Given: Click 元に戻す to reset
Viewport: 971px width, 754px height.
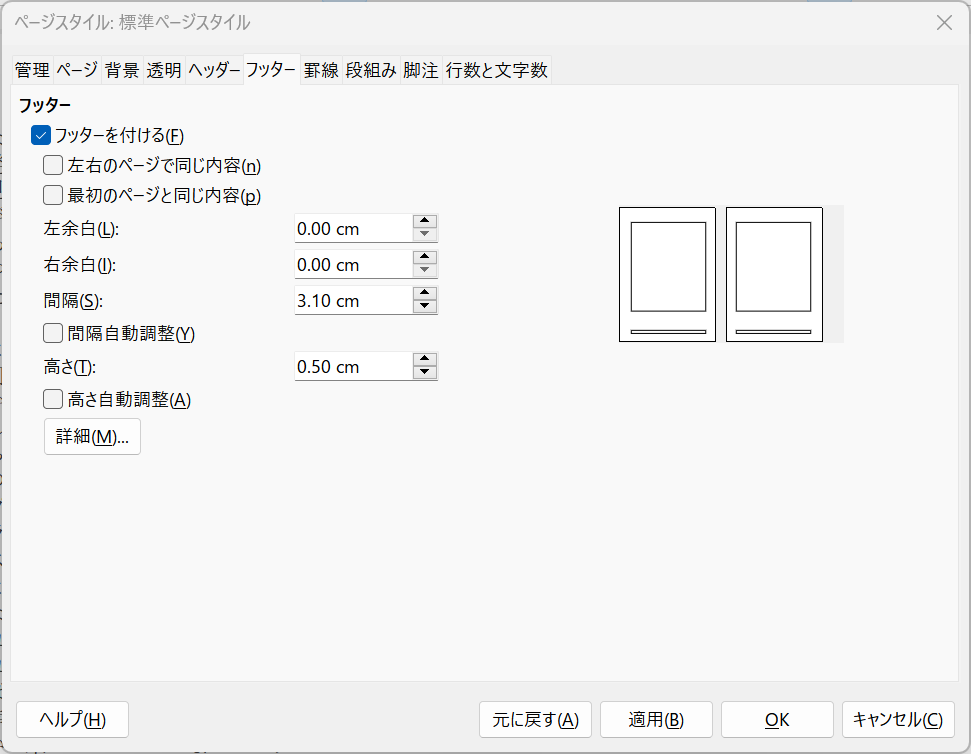Looking at the screenshot, I should click(535, 719).
